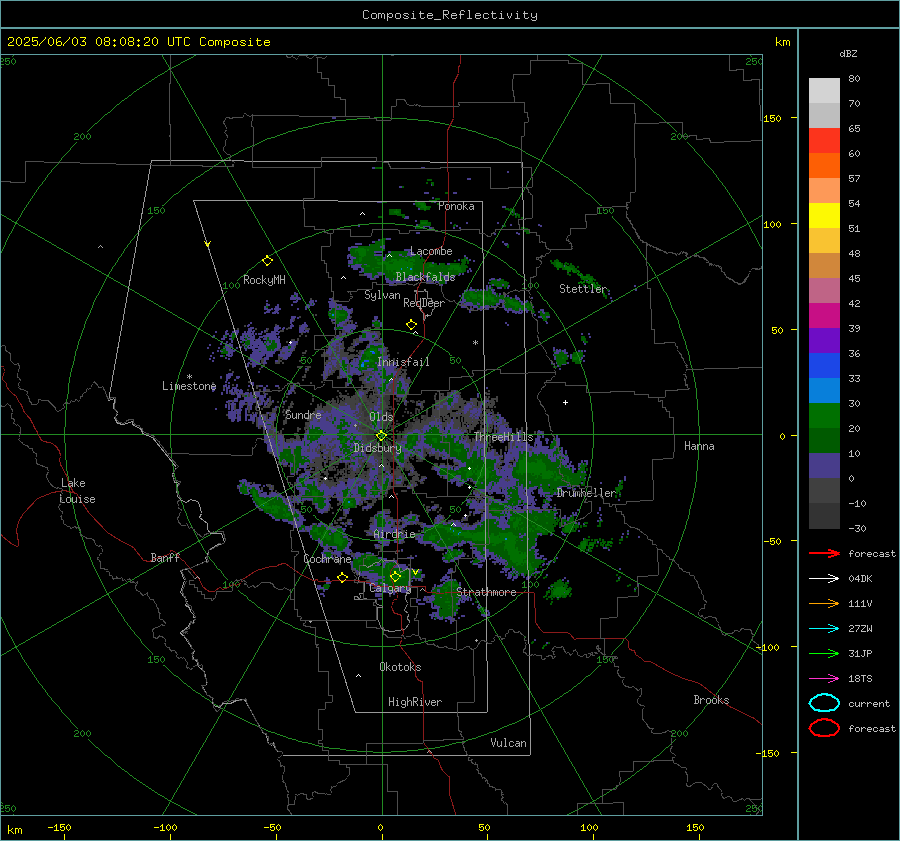Click the Stettler city label
The height and width of the screenshot is (841, 900).
[x=583, y=289]
